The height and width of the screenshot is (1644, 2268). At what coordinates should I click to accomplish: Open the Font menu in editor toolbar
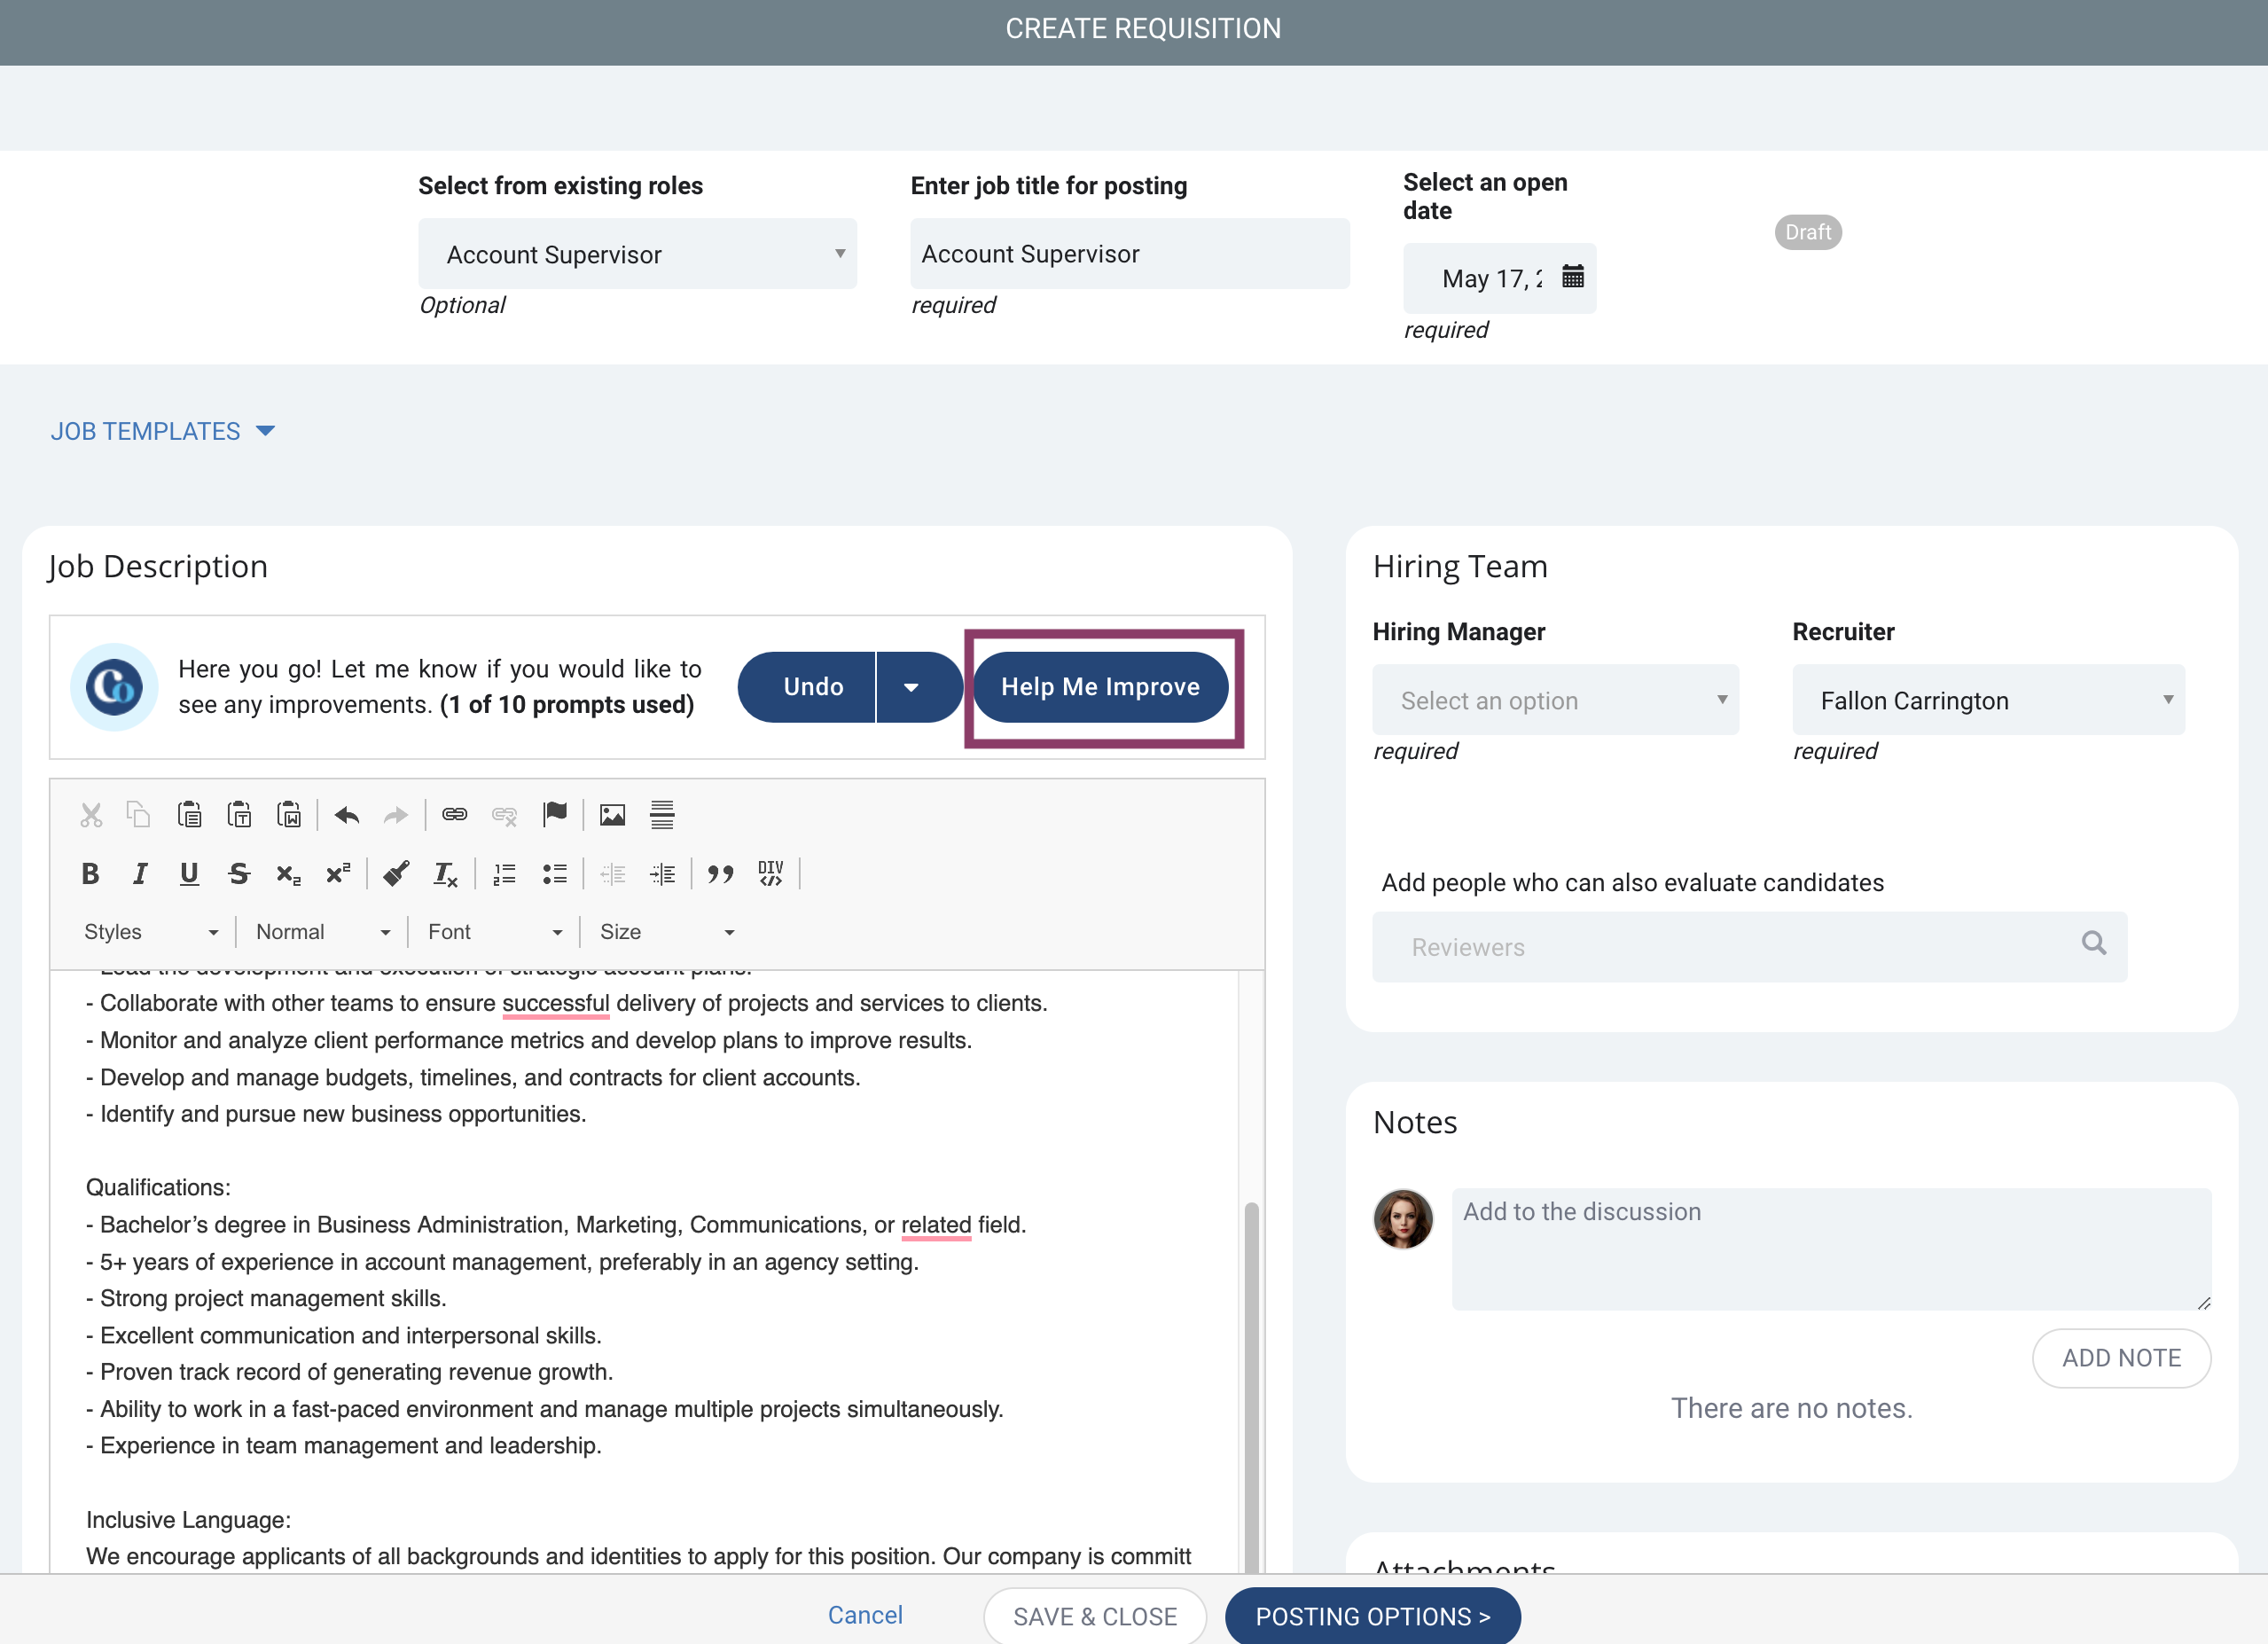494,932
